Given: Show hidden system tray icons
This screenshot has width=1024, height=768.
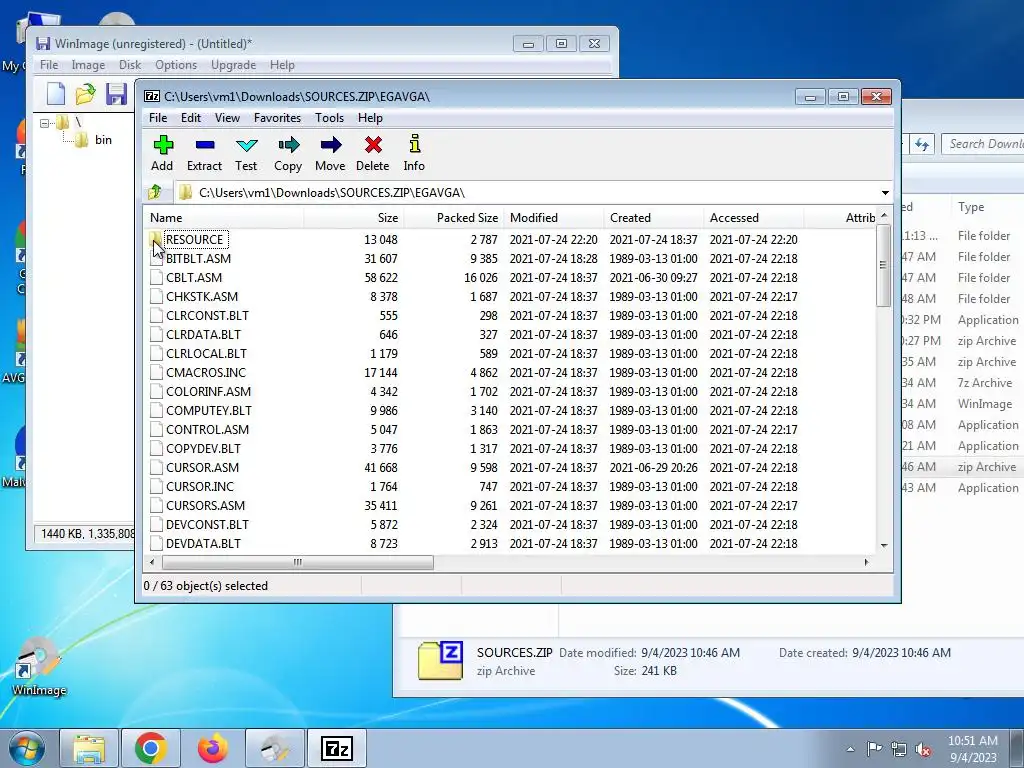Looking at the screenshot, I should tap(850, 750).
